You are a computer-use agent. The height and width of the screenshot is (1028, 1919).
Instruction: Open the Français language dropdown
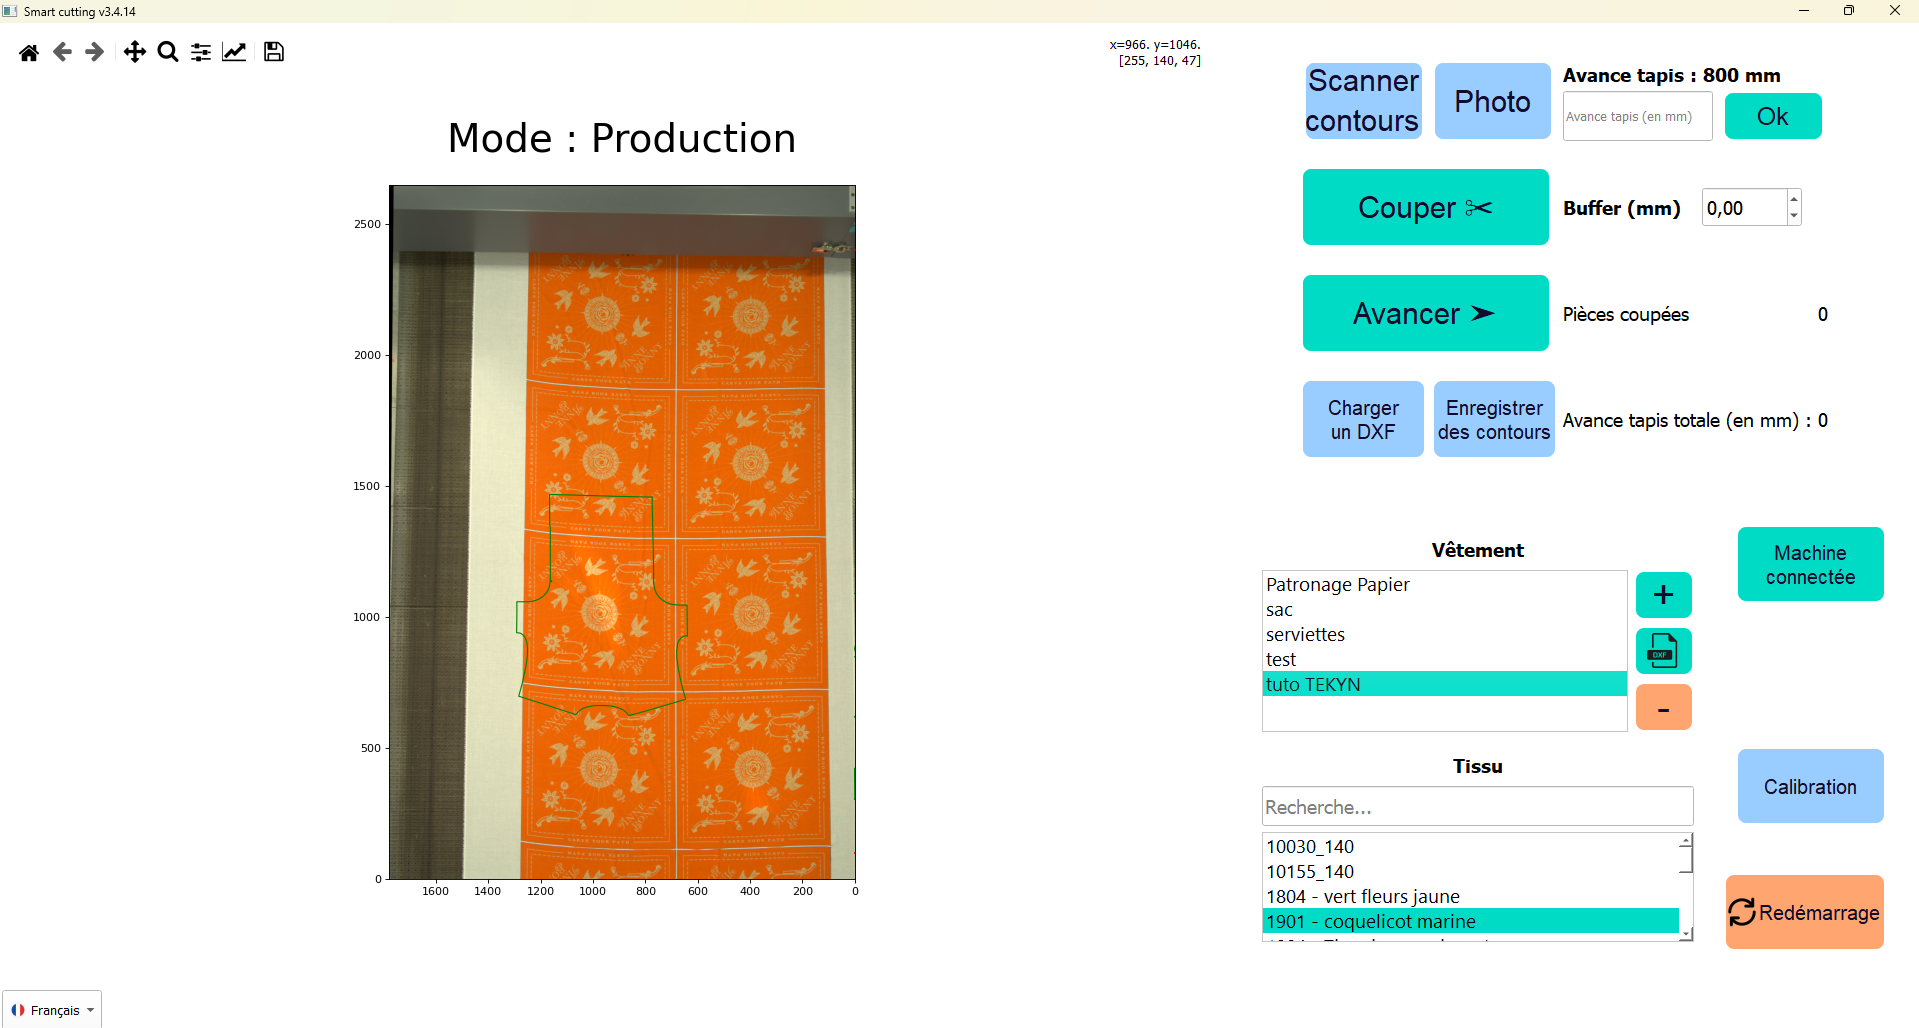[53, 1010]
